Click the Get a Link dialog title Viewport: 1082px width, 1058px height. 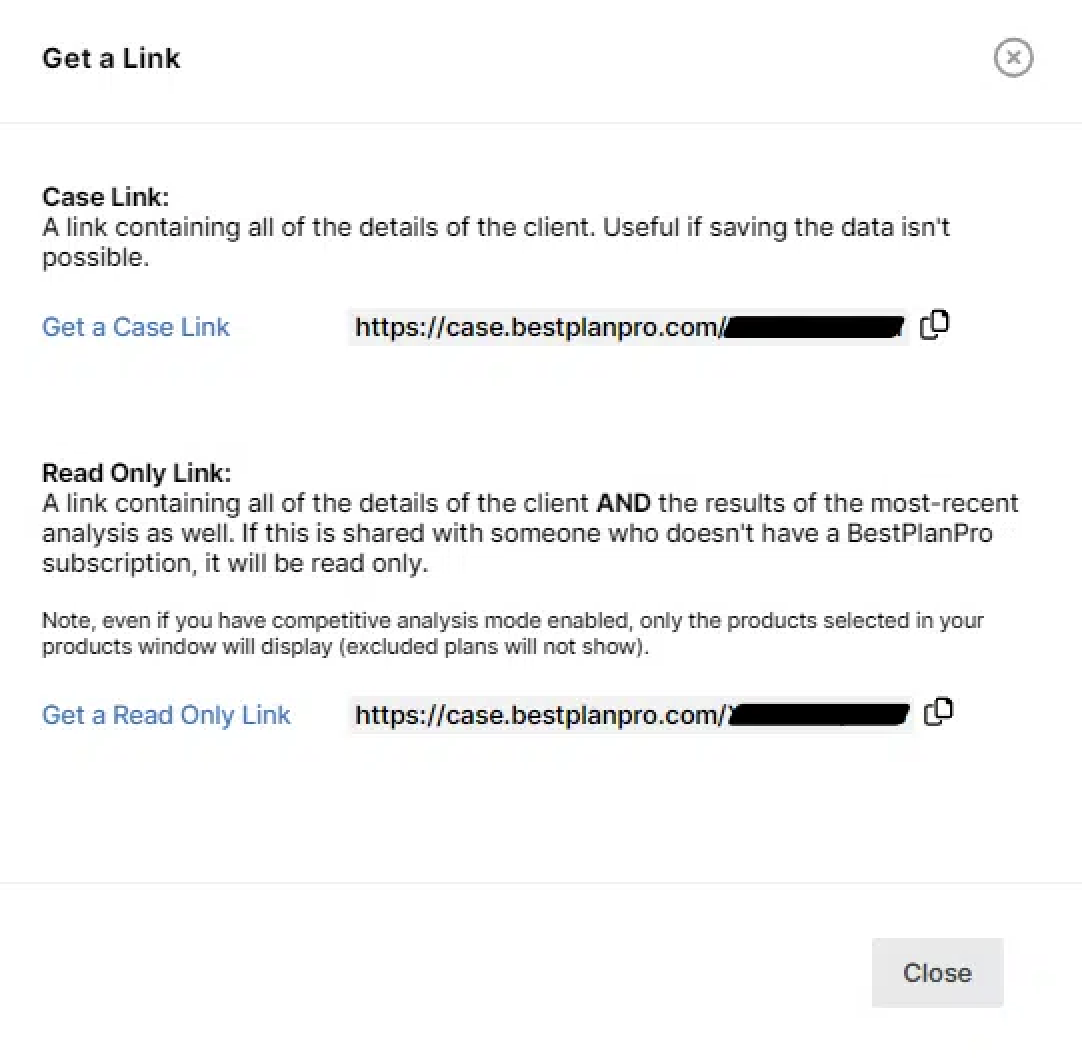(x=111, y=58)
